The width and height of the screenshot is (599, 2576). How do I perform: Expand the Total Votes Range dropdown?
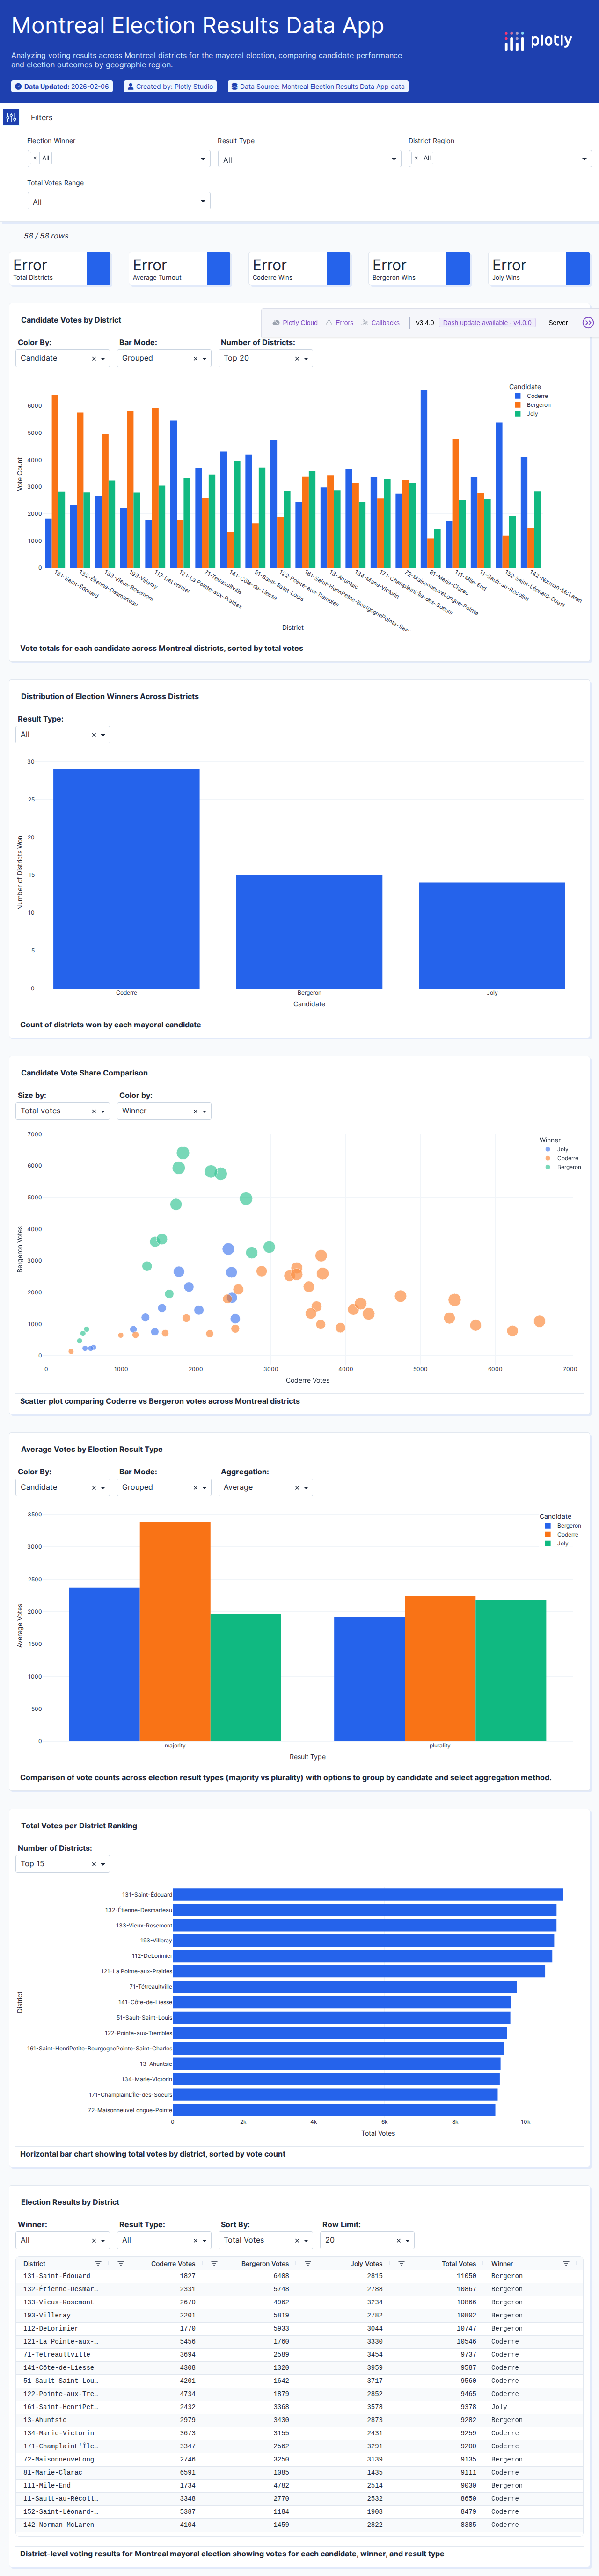point(118,201)
